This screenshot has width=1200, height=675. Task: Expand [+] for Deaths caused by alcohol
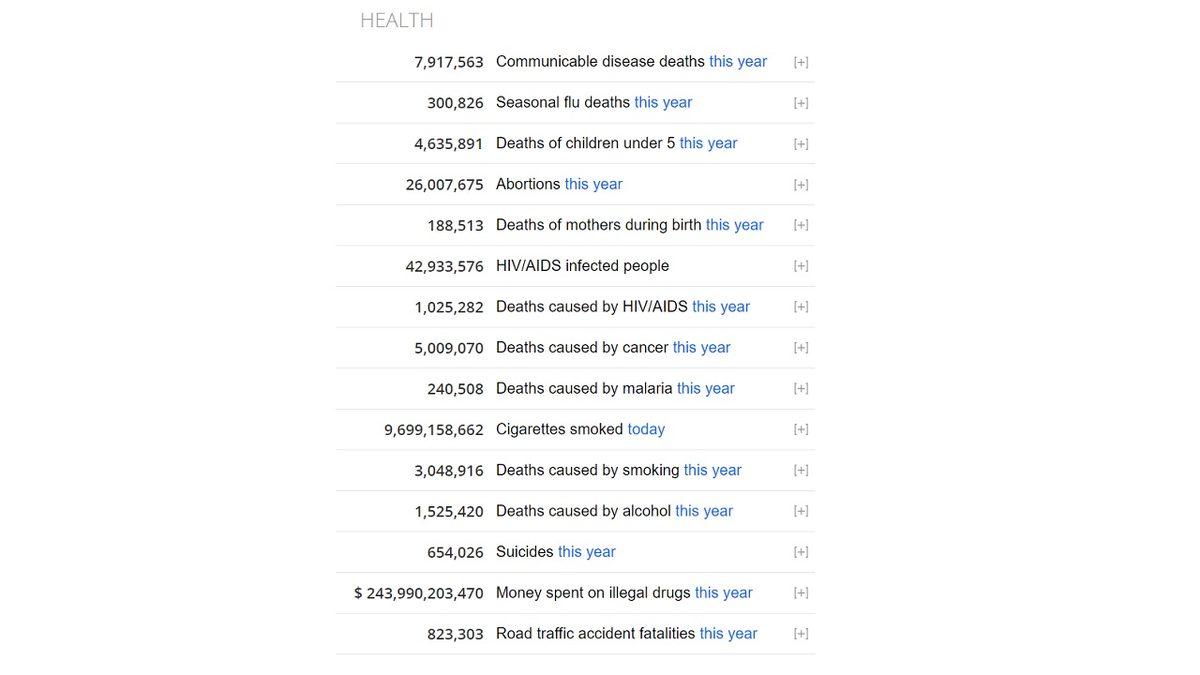(x=801, y=511)
